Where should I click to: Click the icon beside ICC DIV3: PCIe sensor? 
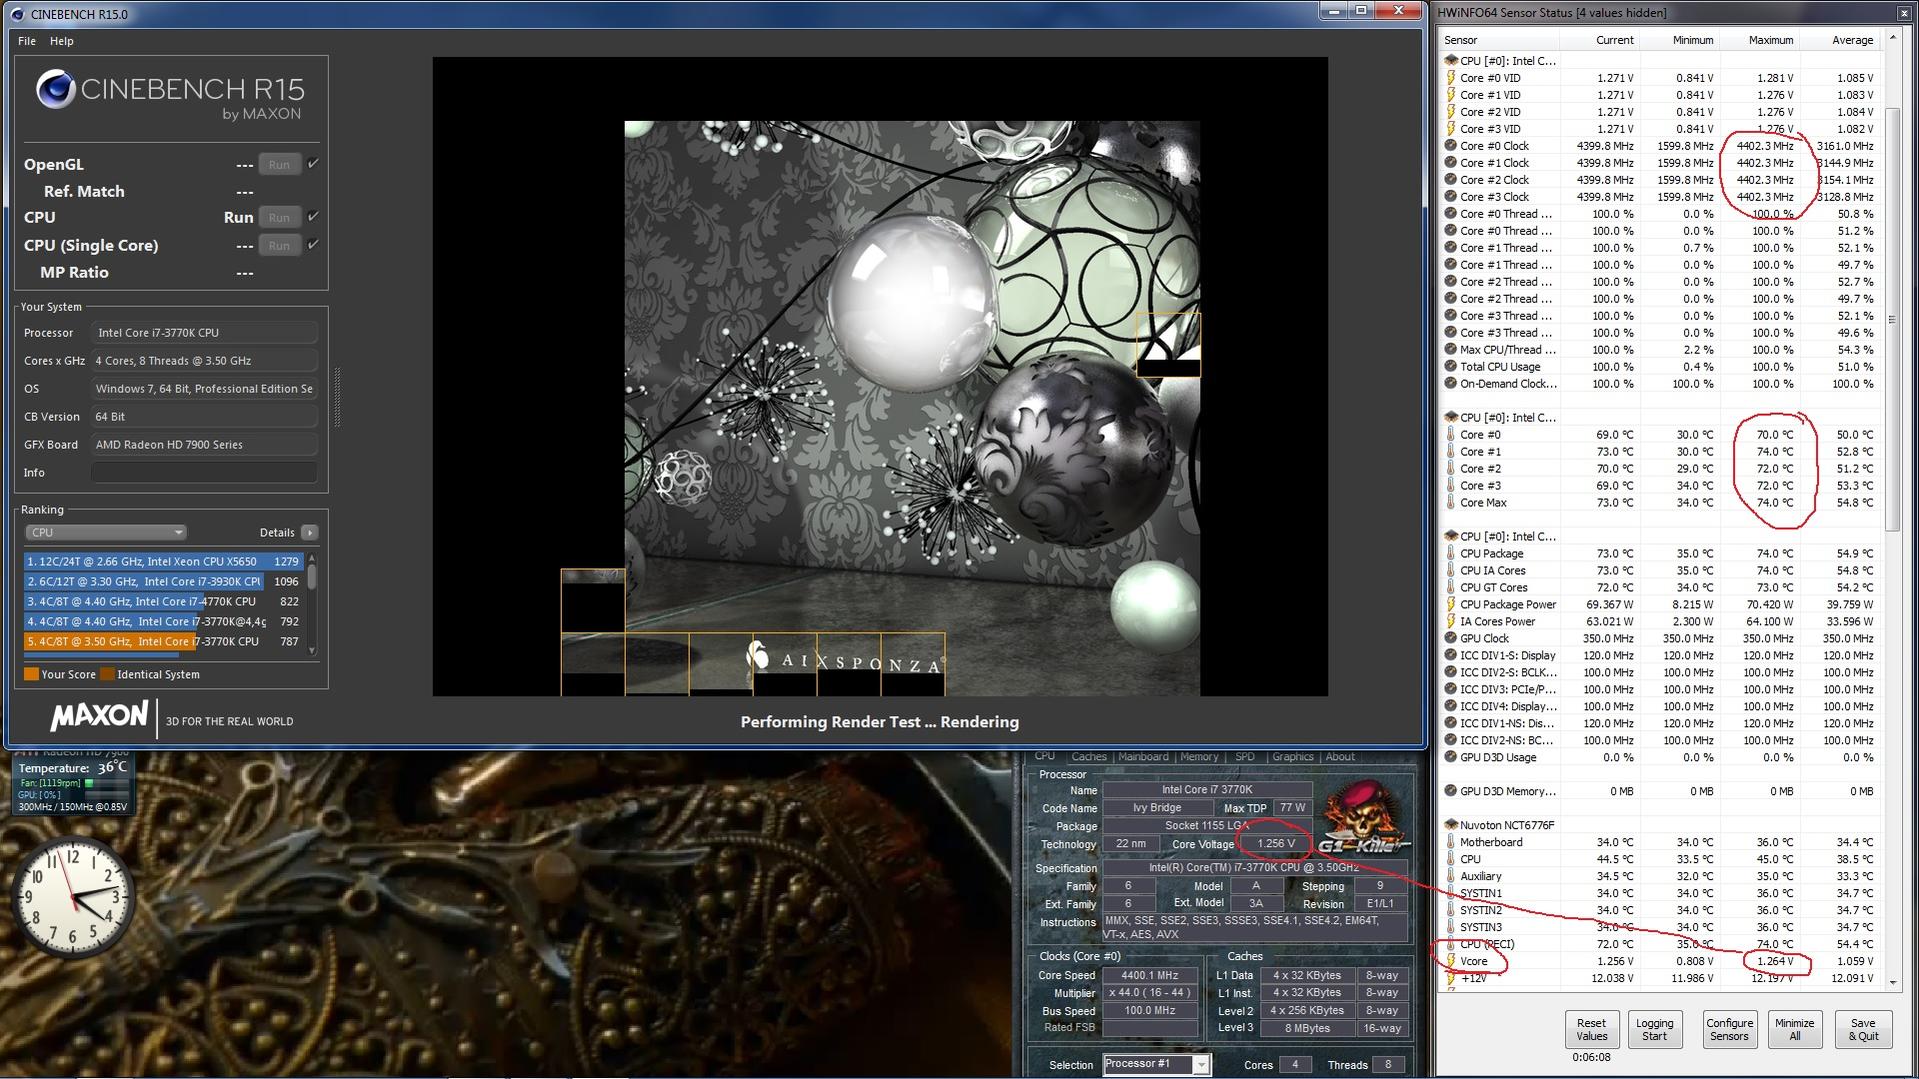(1450, 690)
